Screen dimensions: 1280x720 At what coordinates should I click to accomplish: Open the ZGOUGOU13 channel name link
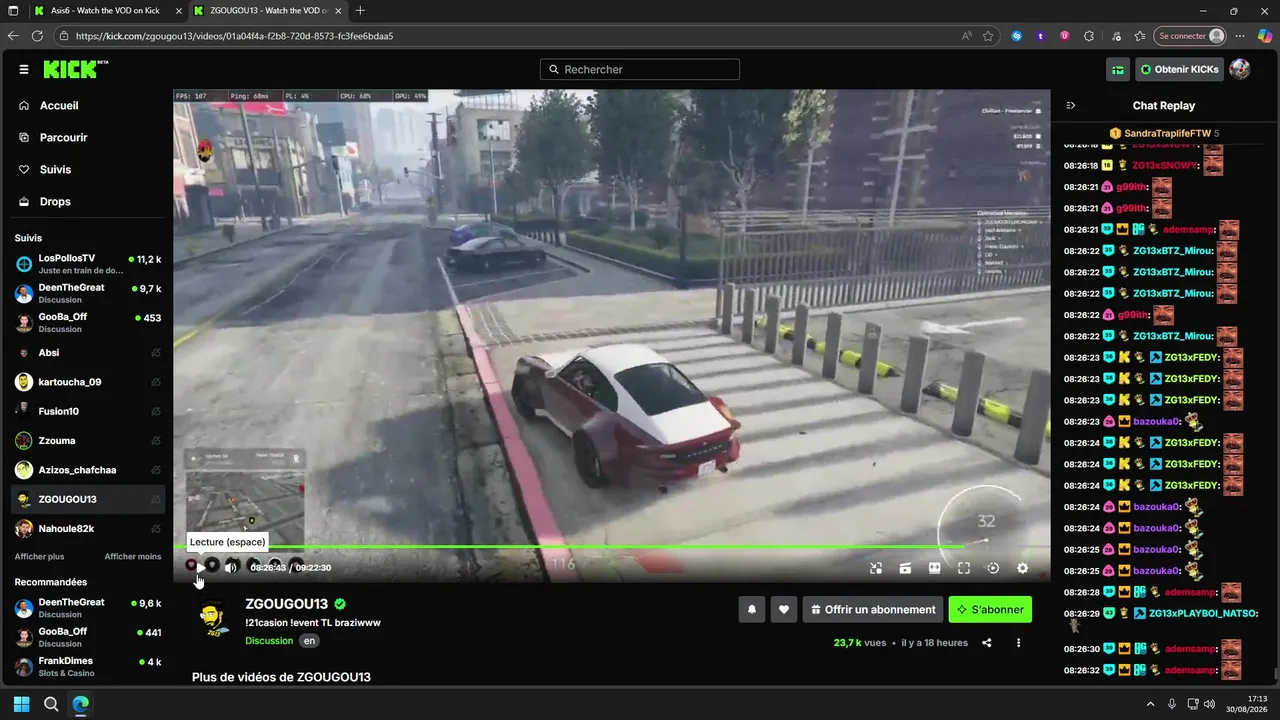point(287,604)
